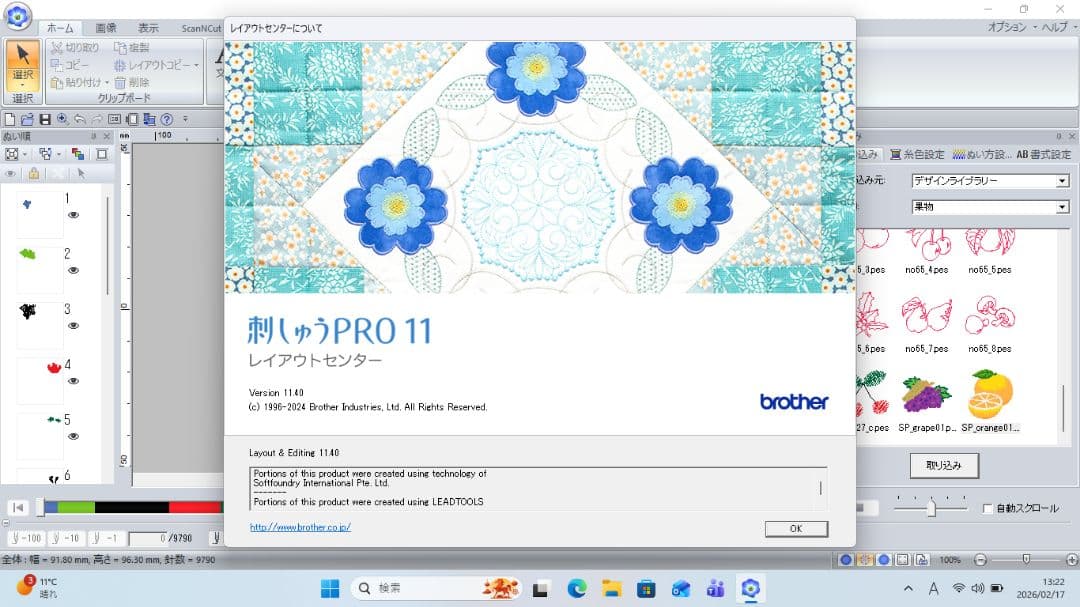Open quick access toolbar customize arrow
The width and height of the screenshot is (1080, 607).
(x=185, y=119)
